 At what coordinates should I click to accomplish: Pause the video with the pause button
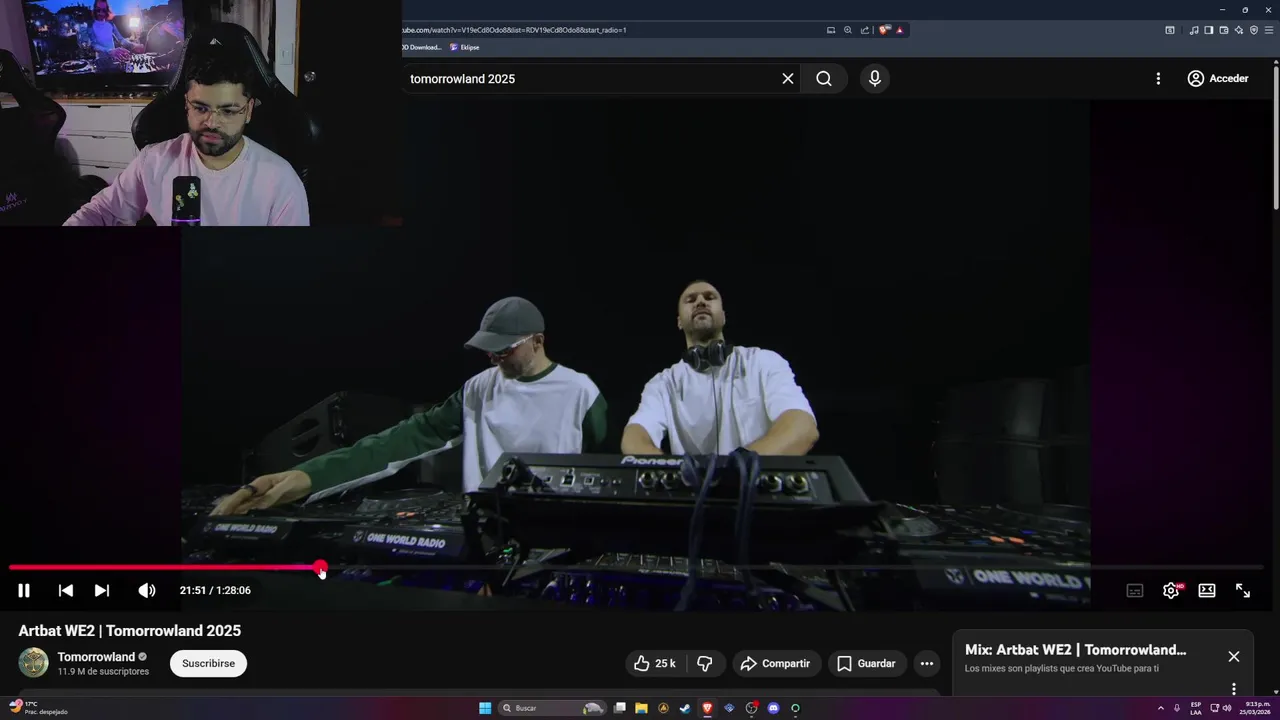click(24, 590)
